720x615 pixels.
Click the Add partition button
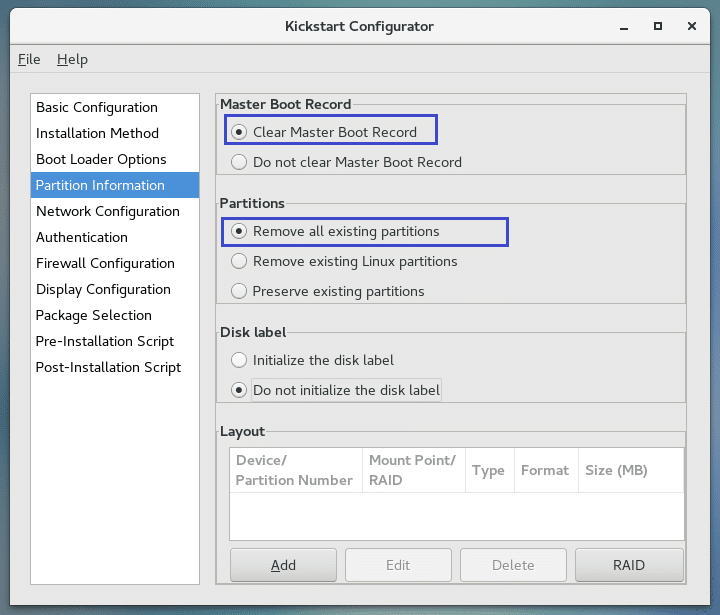click(x=283, y=565)
